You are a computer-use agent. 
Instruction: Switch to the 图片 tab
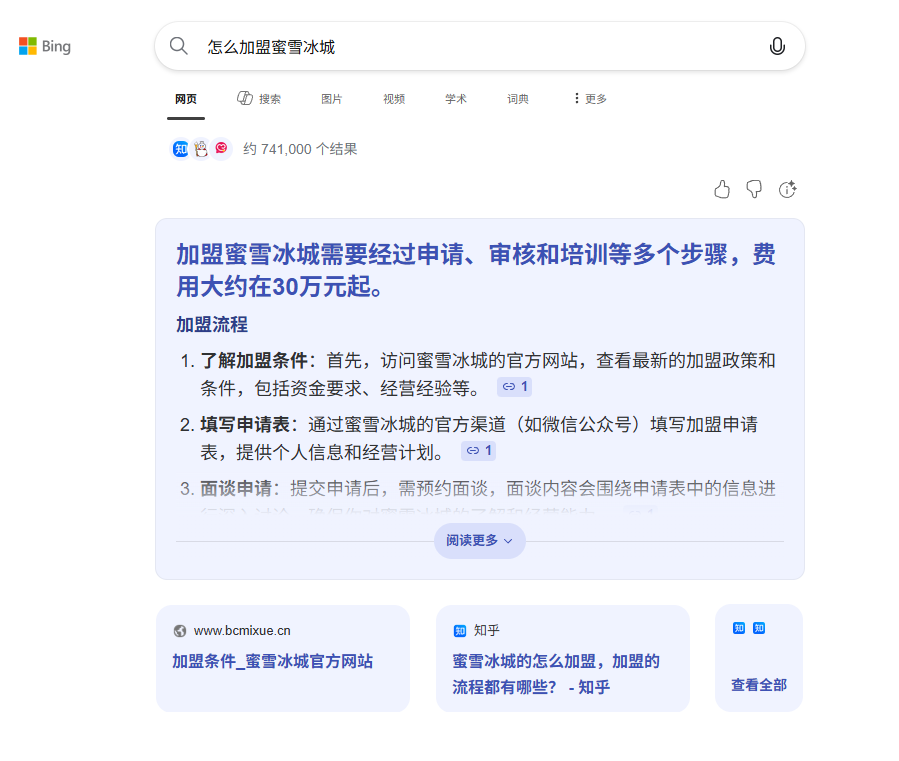click(331, 99)
